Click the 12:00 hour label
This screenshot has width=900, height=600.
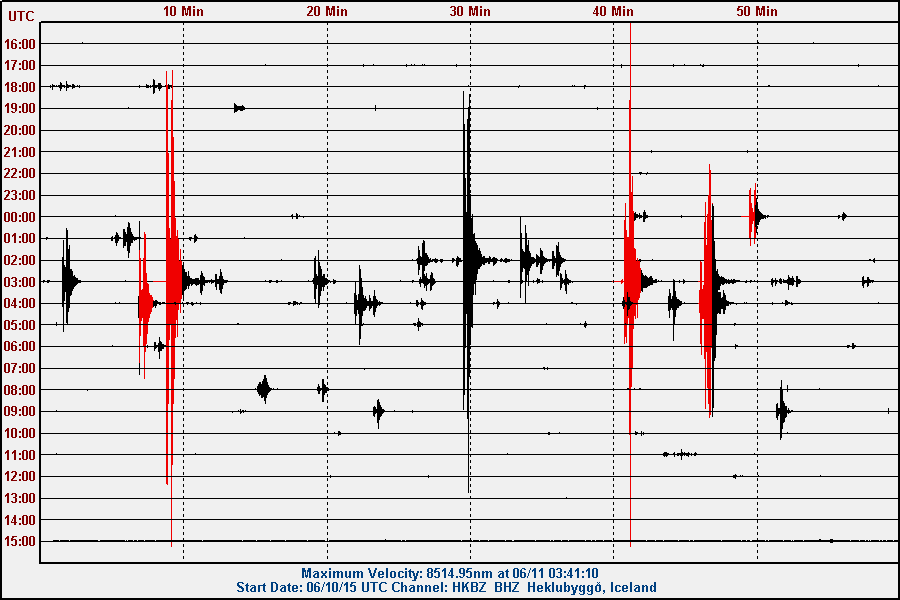coord(20,476)
